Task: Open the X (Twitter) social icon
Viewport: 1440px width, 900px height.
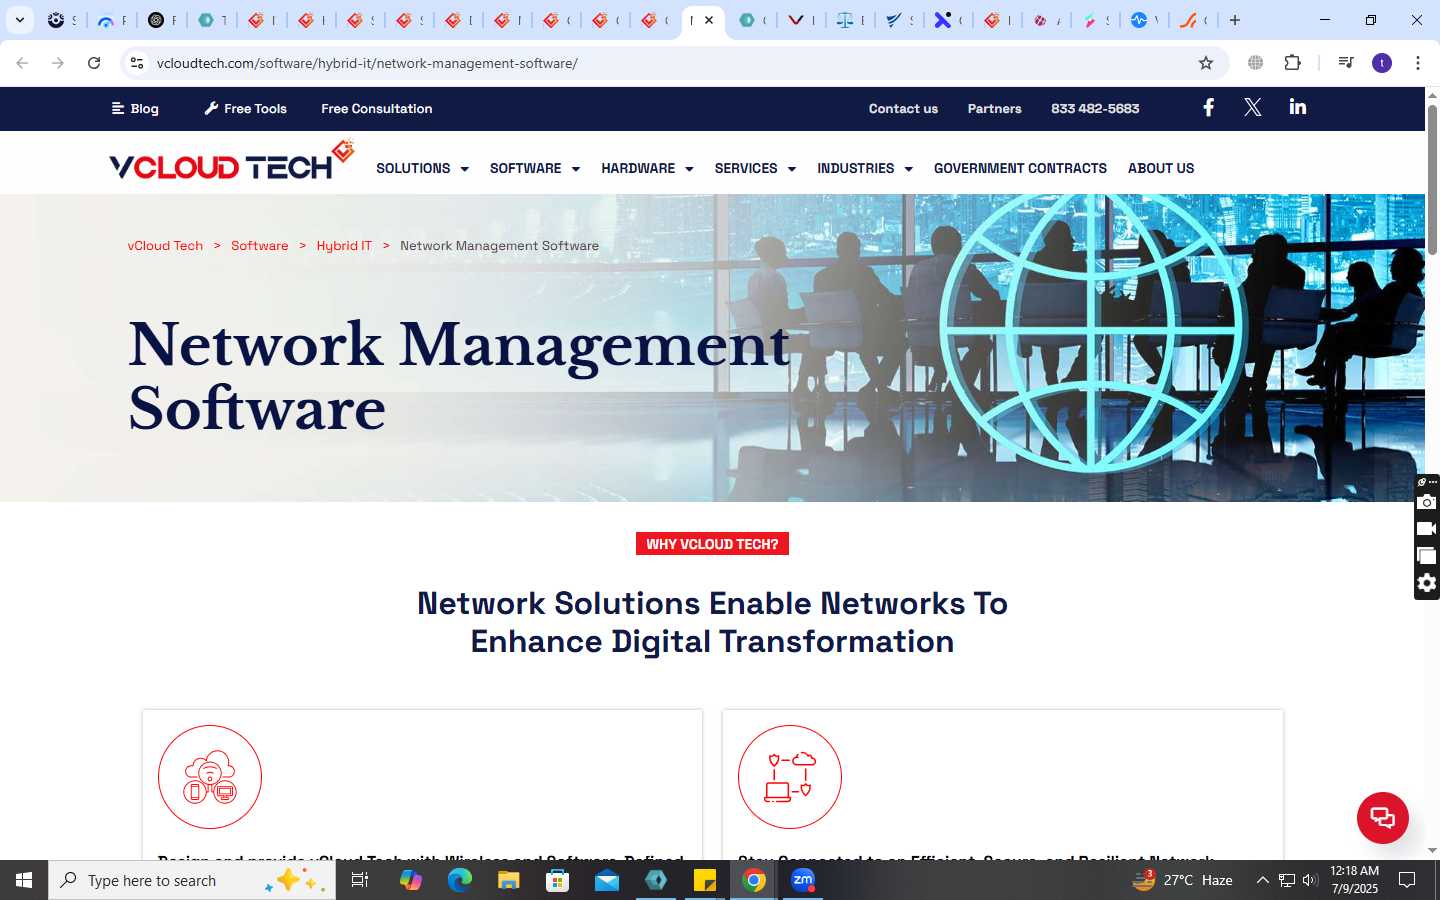Action: [1253, 108]
